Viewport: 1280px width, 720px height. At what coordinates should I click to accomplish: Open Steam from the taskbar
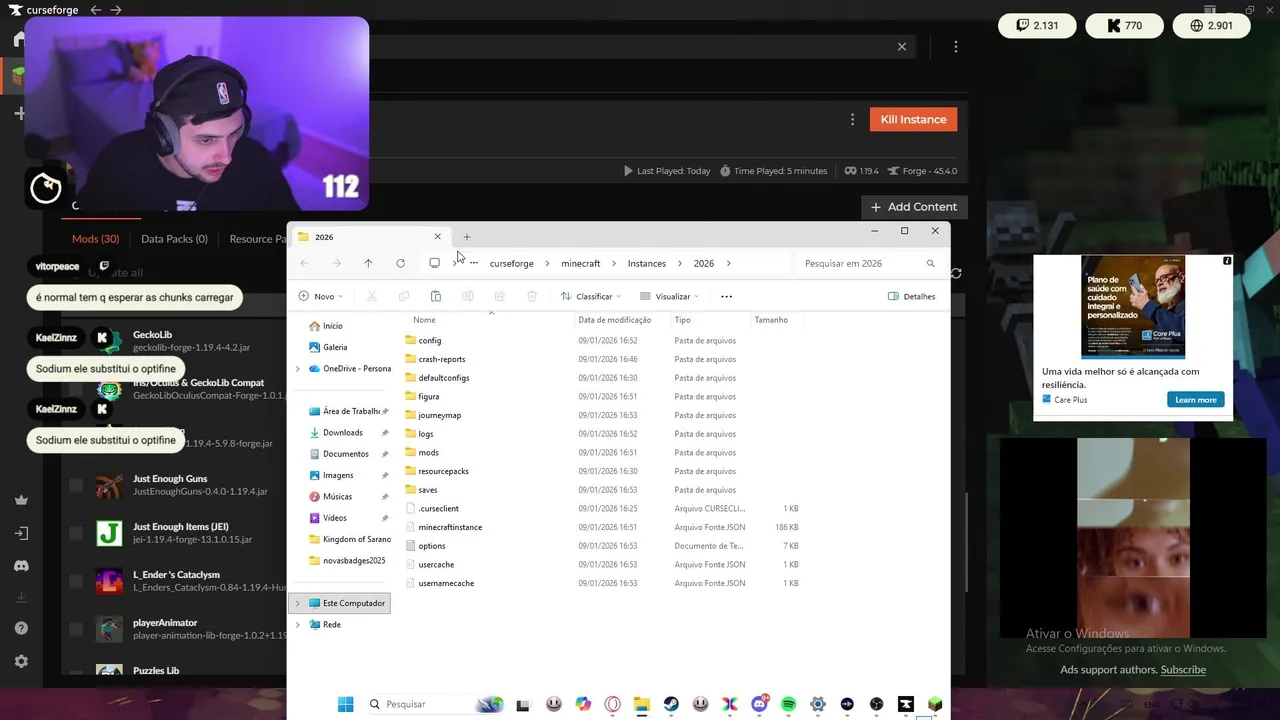671,704
